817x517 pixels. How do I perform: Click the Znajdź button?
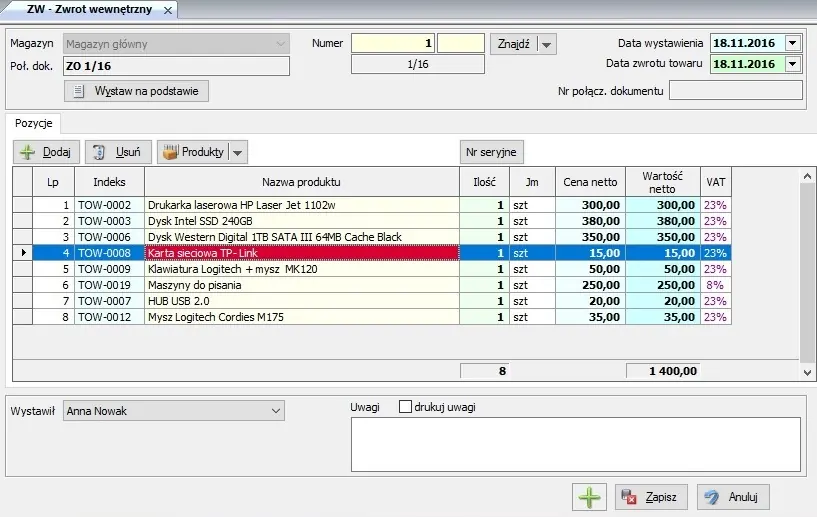[x=513, y=44]
